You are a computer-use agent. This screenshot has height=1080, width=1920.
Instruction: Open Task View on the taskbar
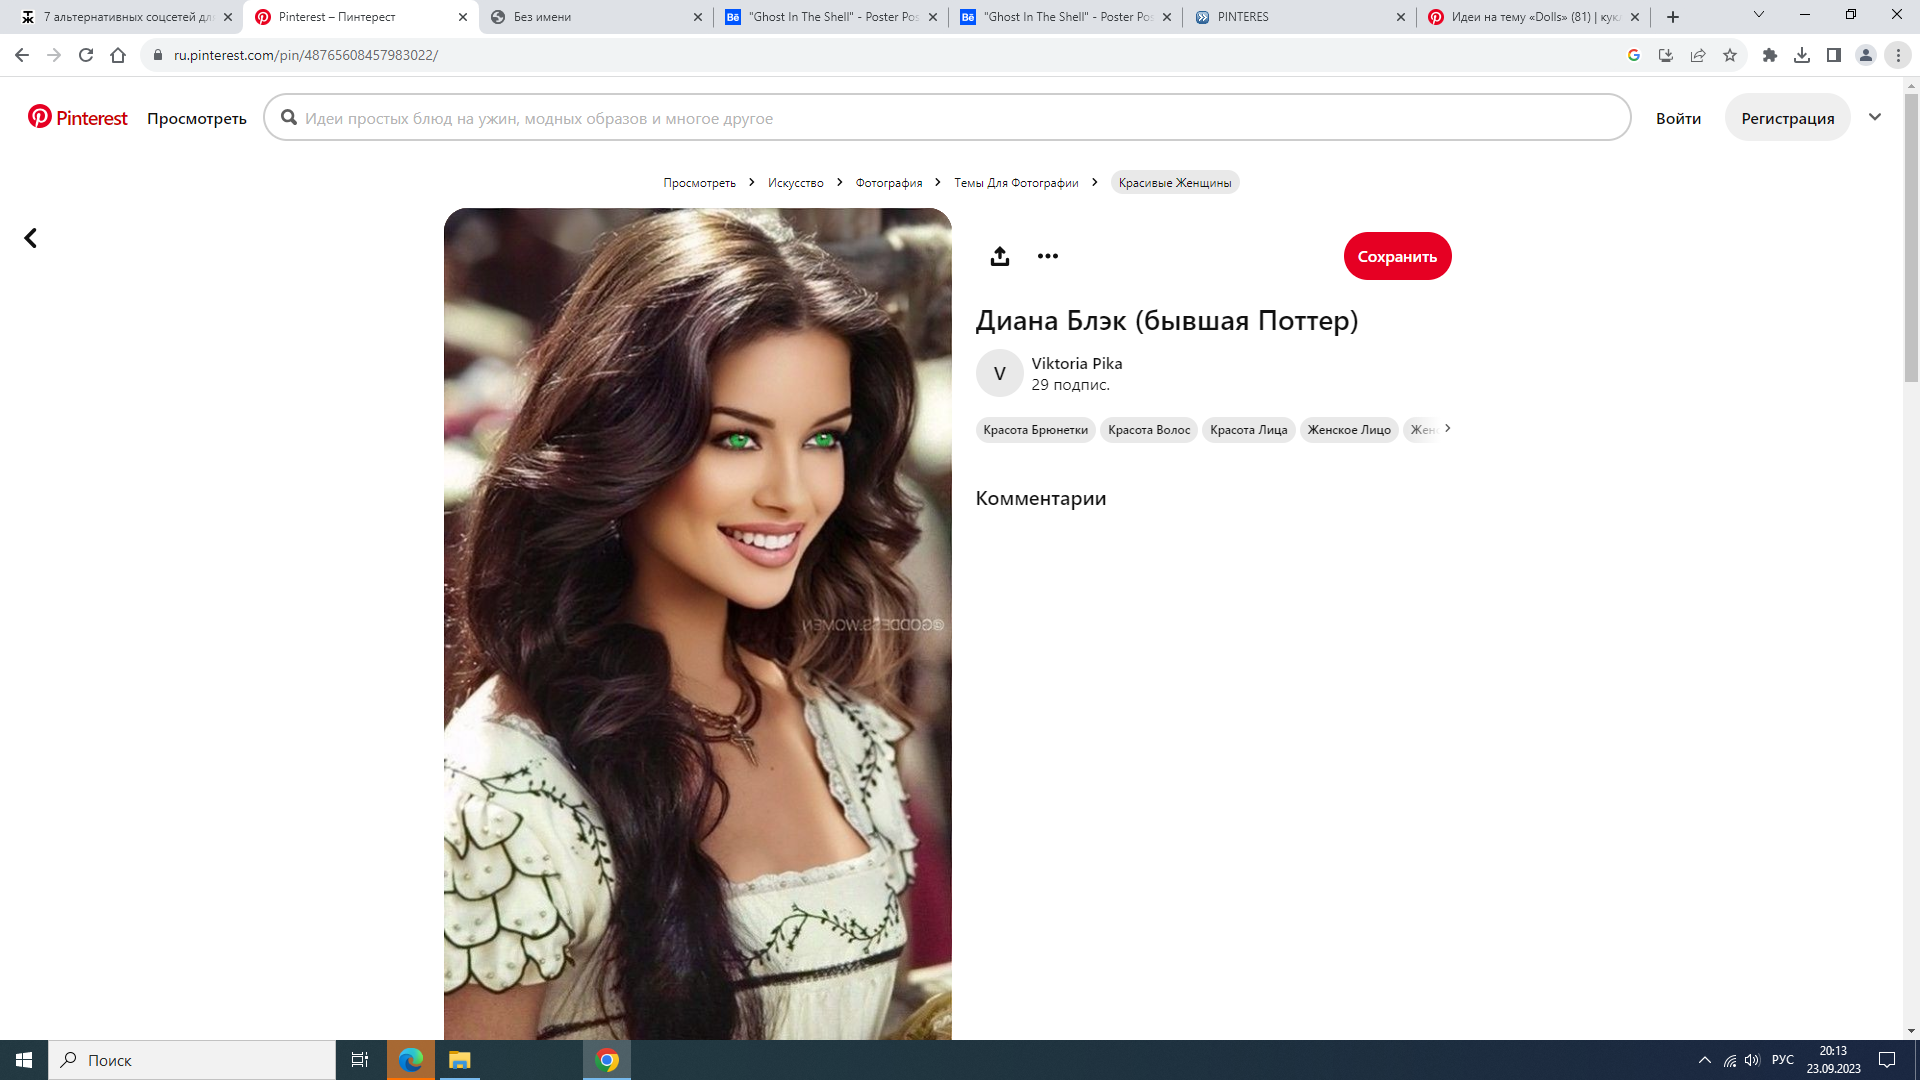coord(360,1060)
